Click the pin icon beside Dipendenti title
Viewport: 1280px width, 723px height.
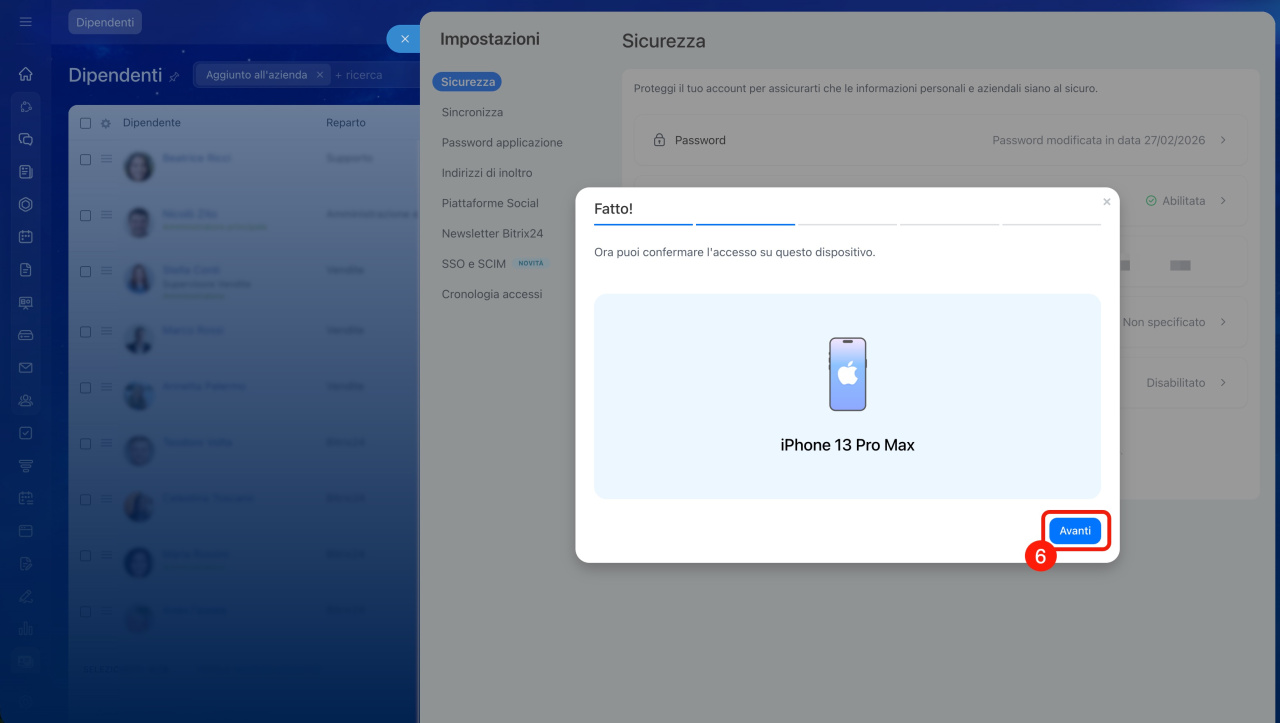pos(175,77)
